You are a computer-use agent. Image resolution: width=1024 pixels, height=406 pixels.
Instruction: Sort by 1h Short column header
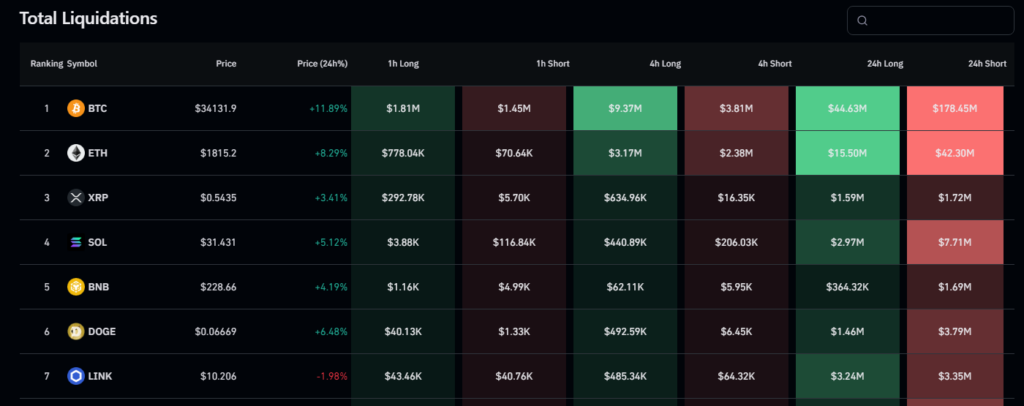click(552, 64)
